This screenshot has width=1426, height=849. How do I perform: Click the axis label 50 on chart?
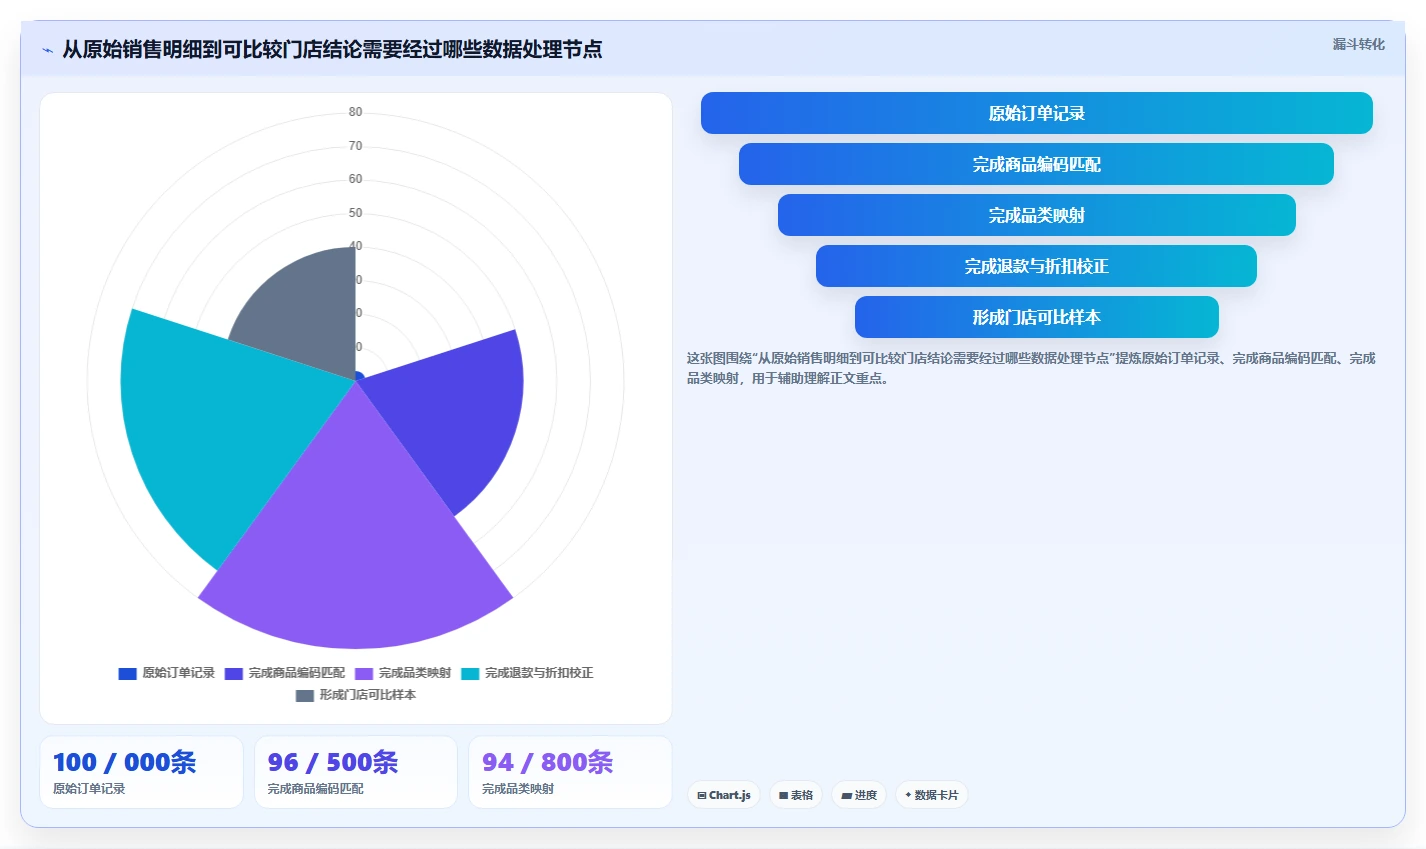tap(355, 213)
